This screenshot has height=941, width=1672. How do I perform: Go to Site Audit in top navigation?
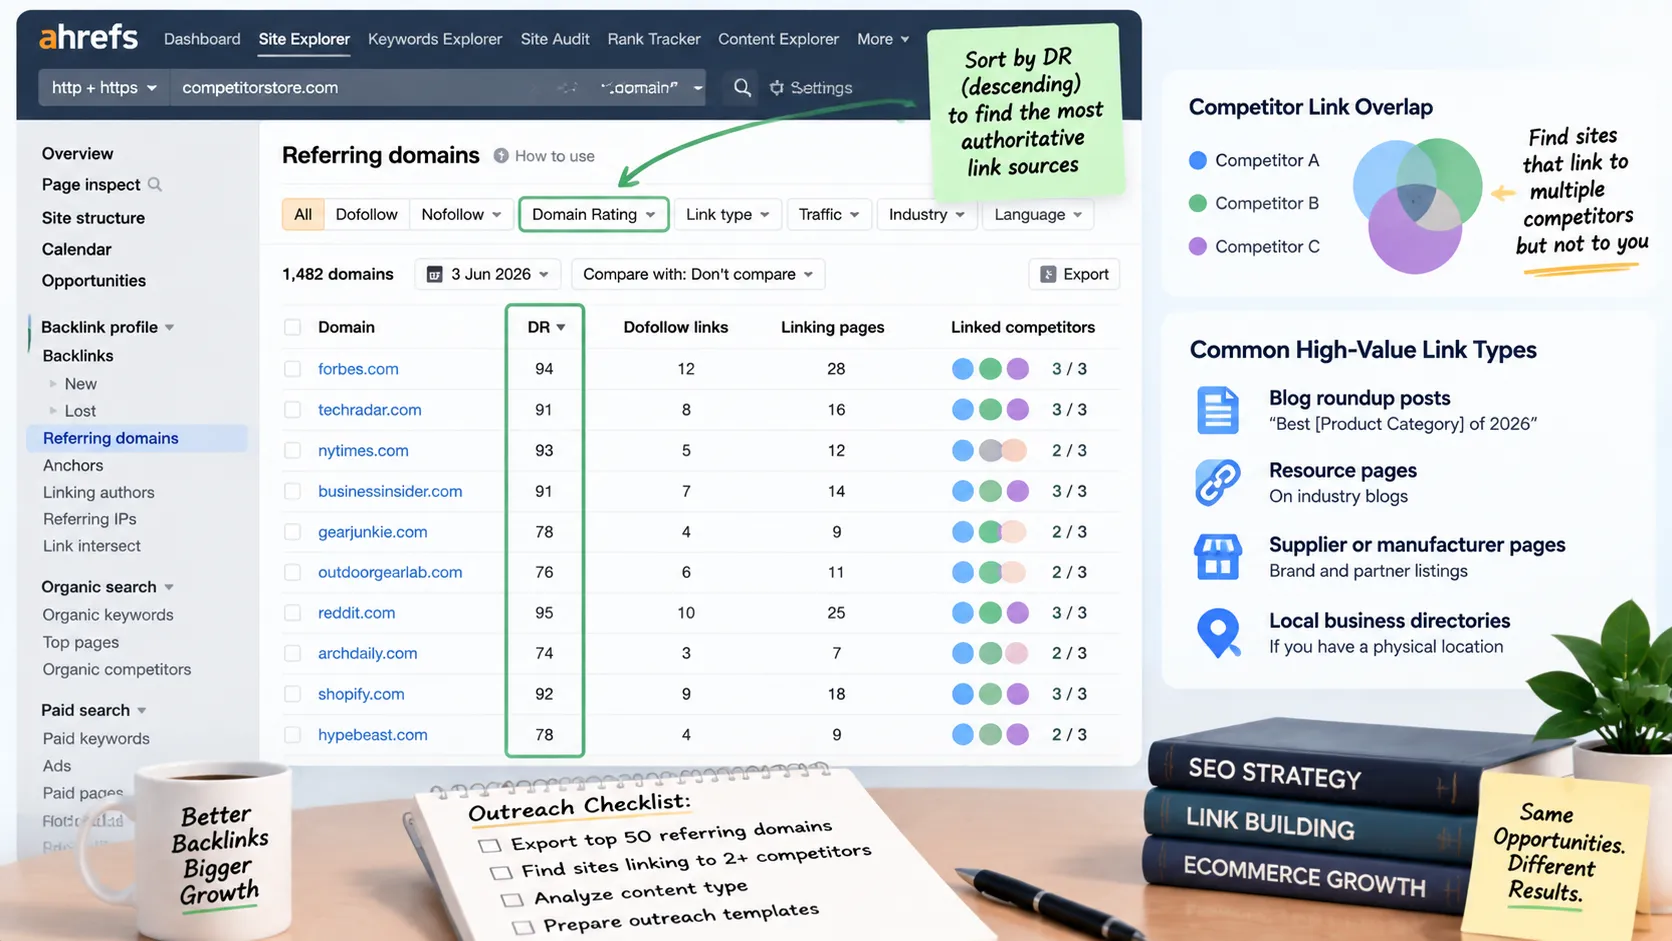coord(555,39)
